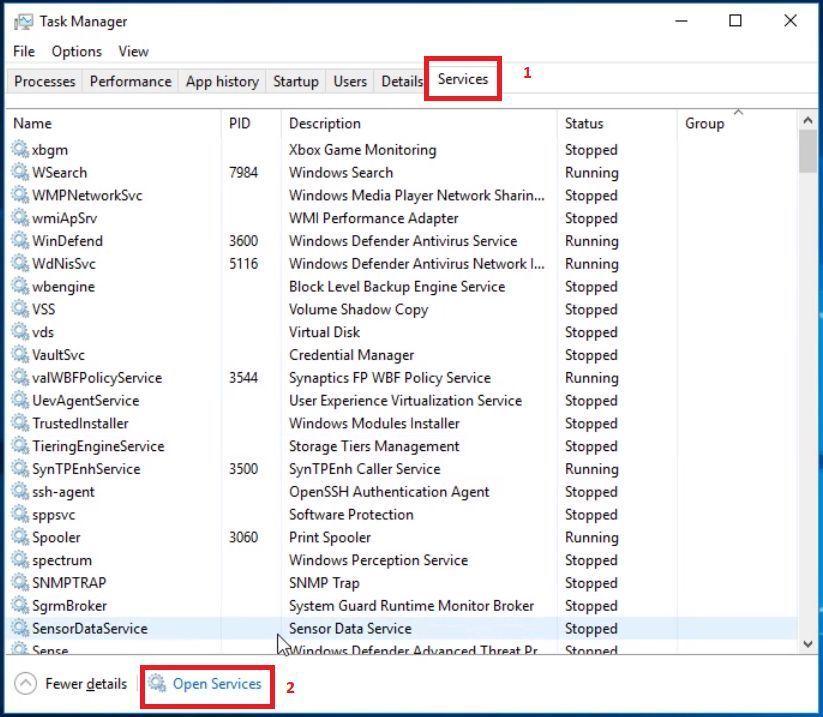Image resolution: width=823 pixels, height=717 pixels.
Task: Switch to the Users tab
Action: point(350,81)
